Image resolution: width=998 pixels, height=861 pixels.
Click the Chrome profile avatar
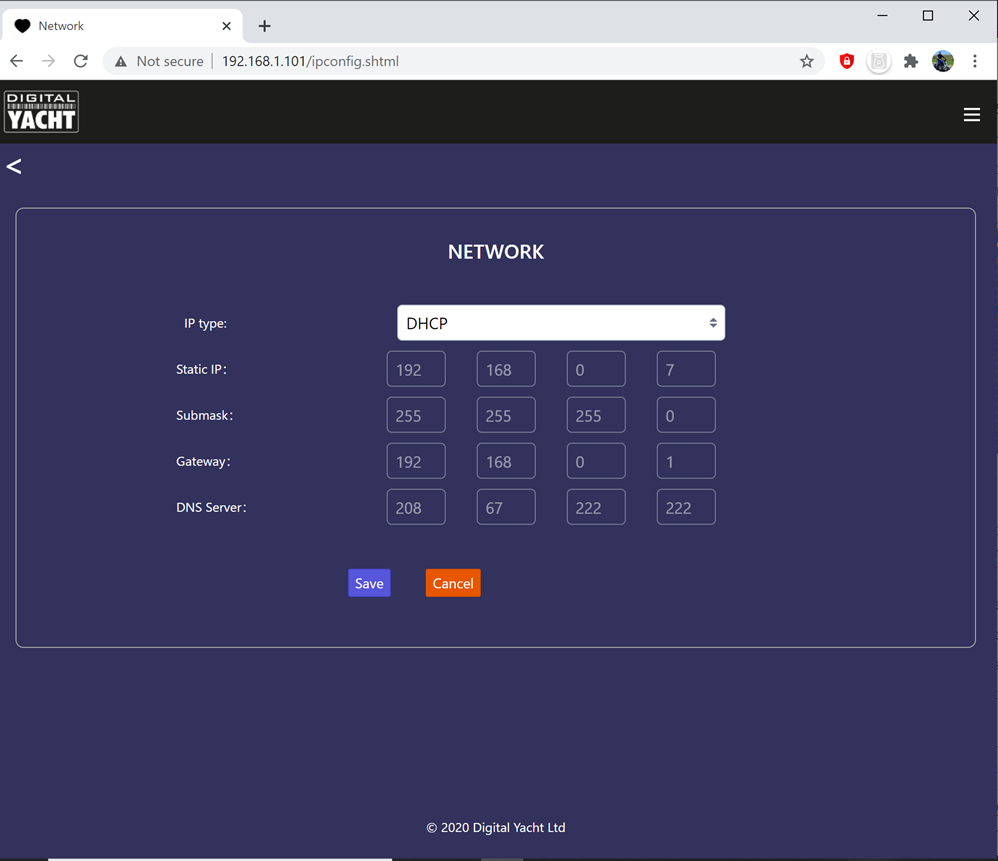tap(942, 61)
